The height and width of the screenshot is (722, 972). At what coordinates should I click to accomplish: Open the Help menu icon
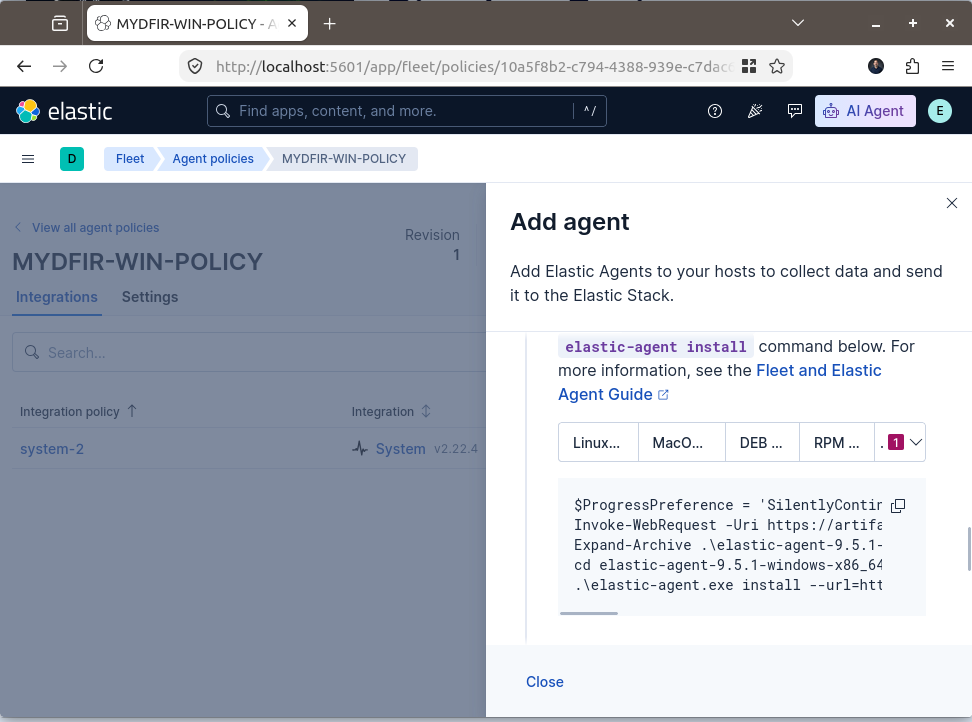715,111
